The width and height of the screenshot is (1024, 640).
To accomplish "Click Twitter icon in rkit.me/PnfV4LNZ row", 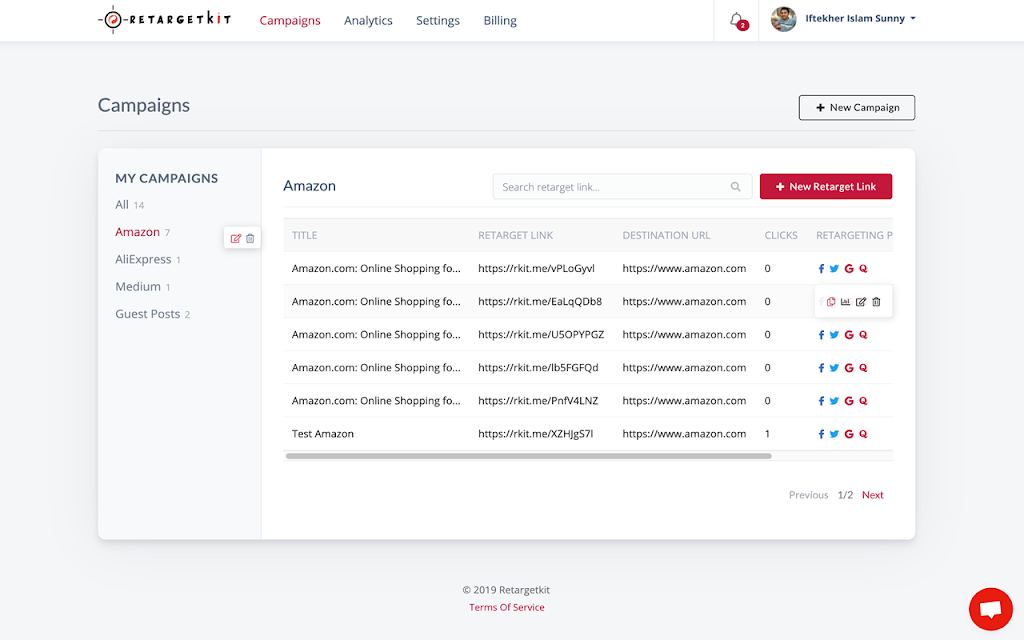I will 834,401.
